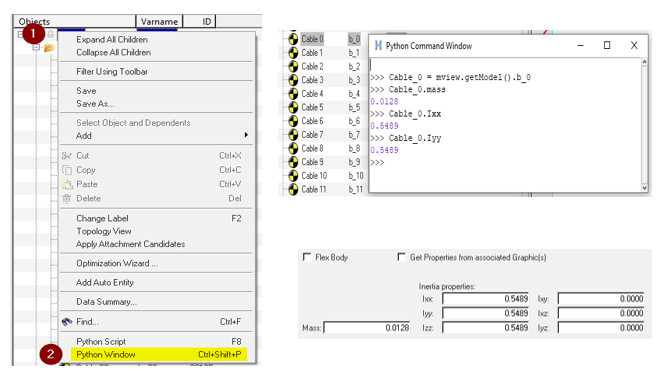Click the Cable 0 body icon

coord(293,39)
